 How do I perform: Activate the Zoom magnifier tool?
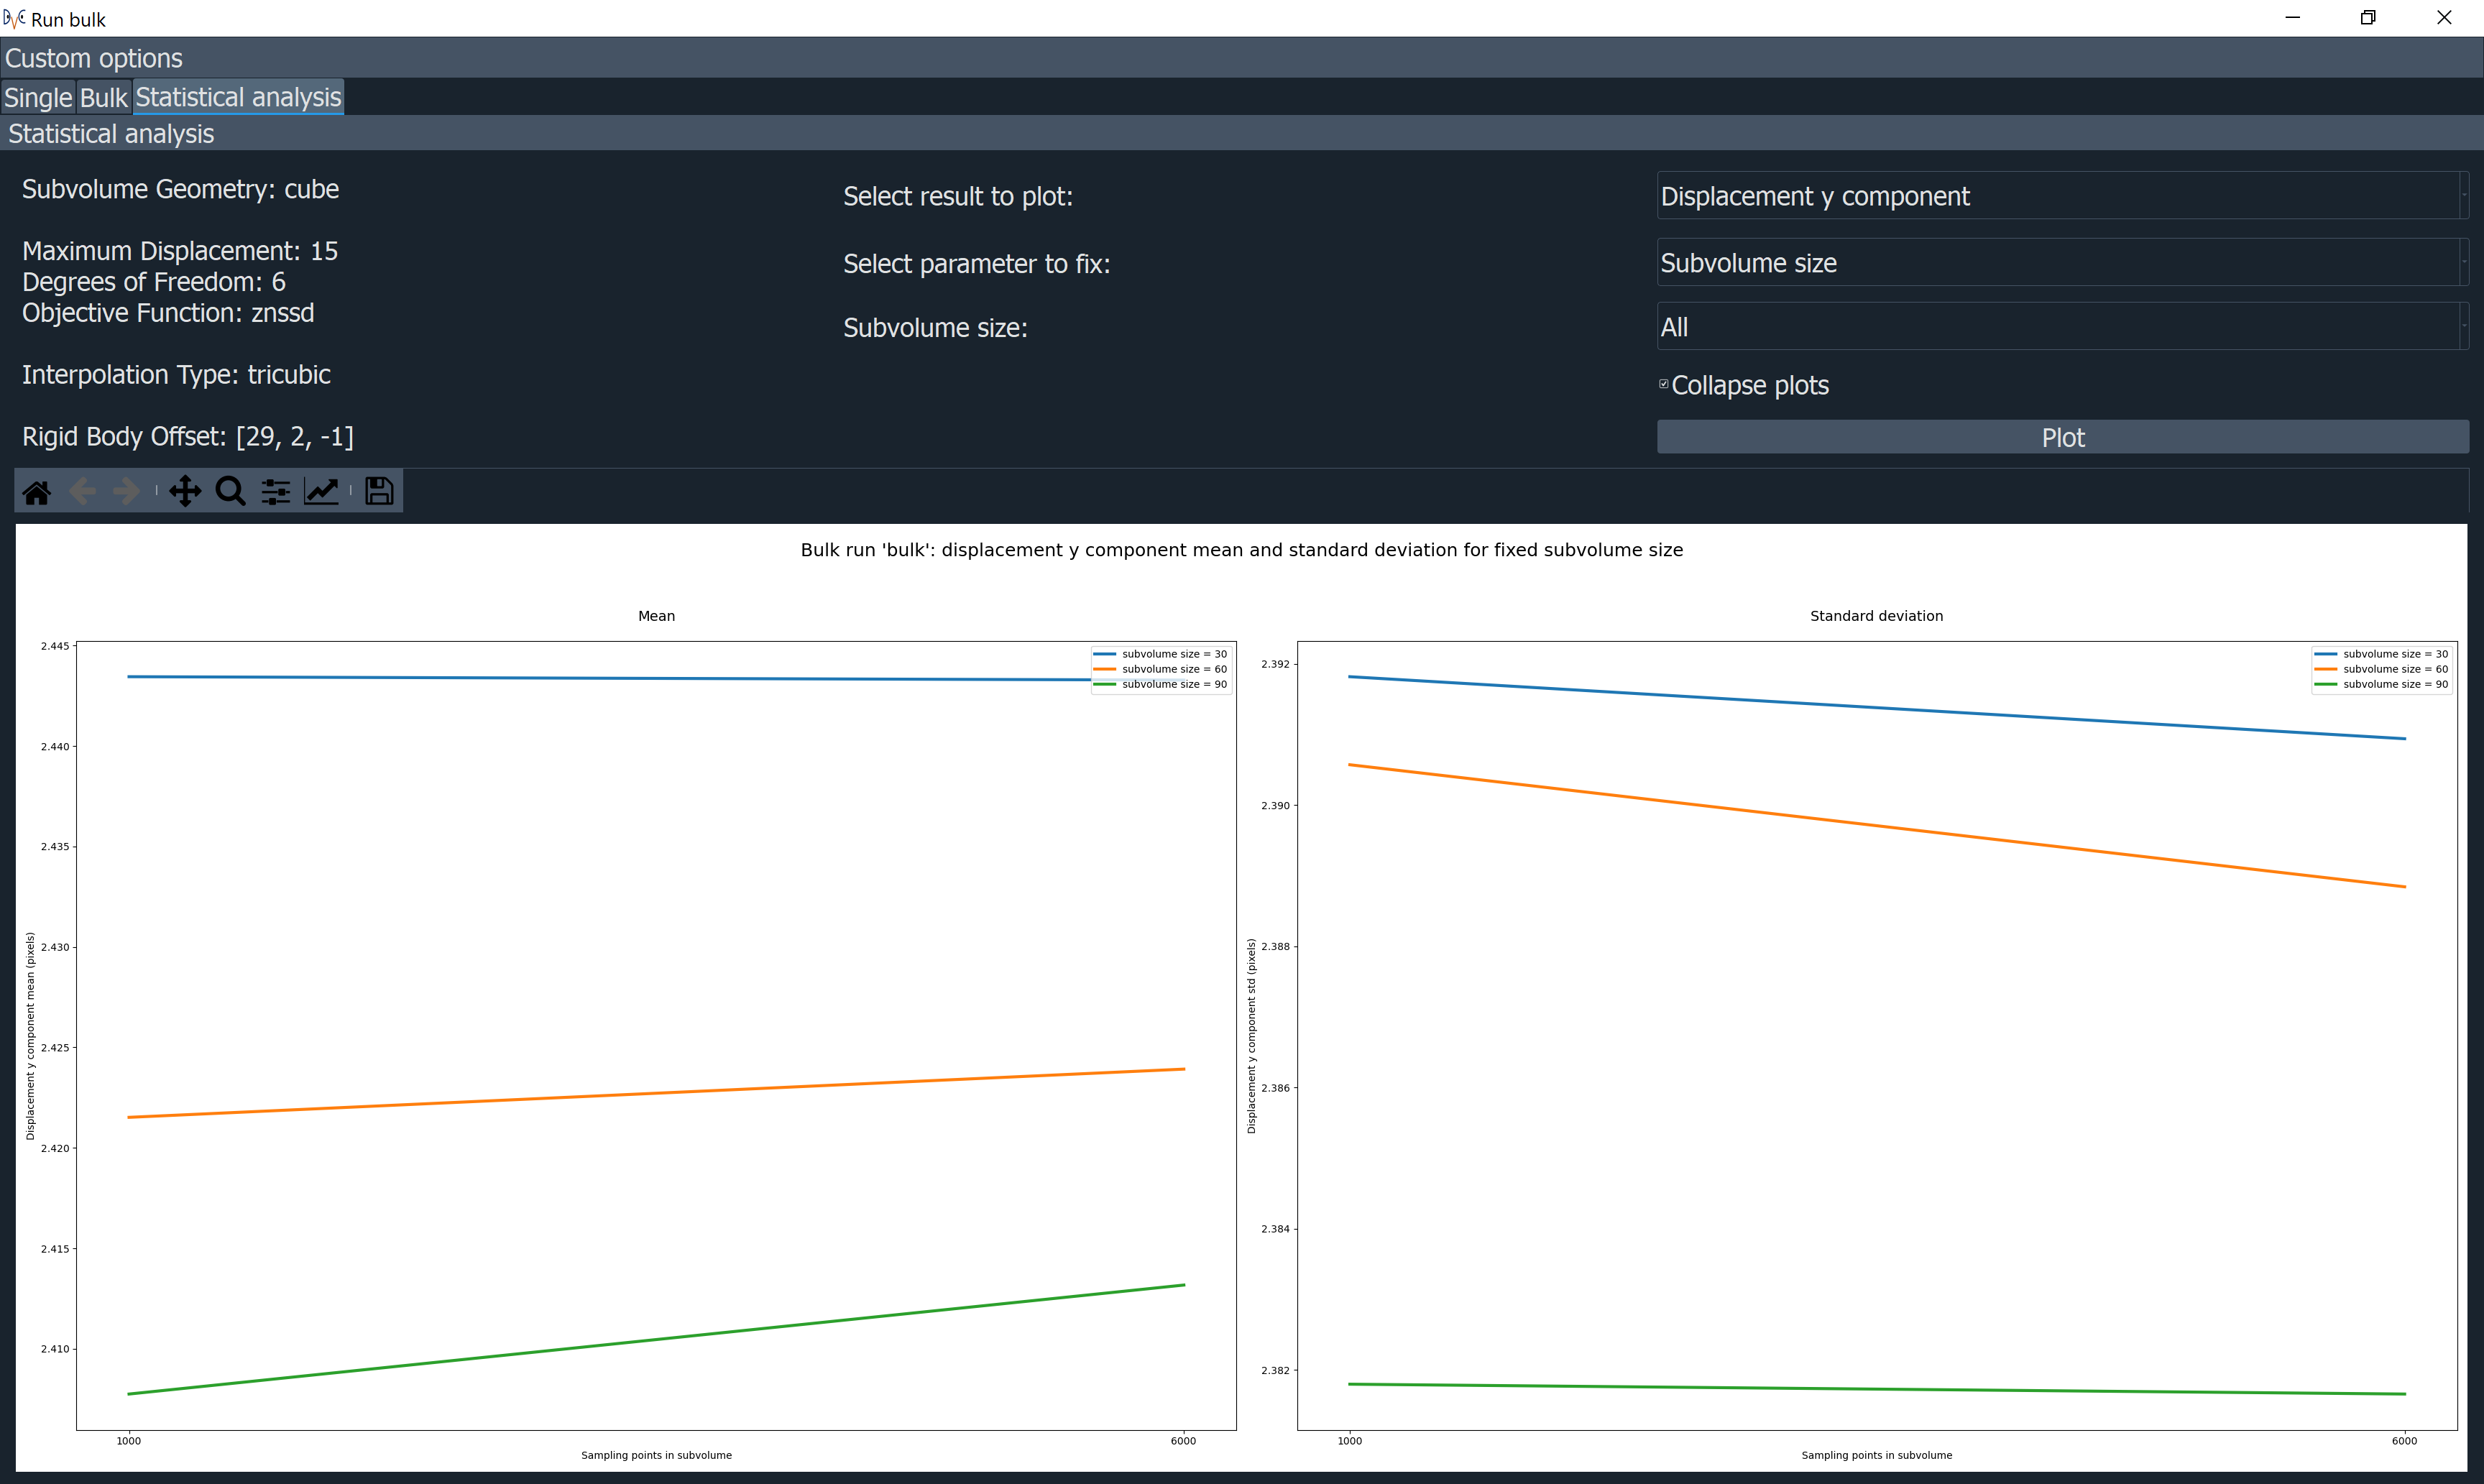click(x=231, y=491)
